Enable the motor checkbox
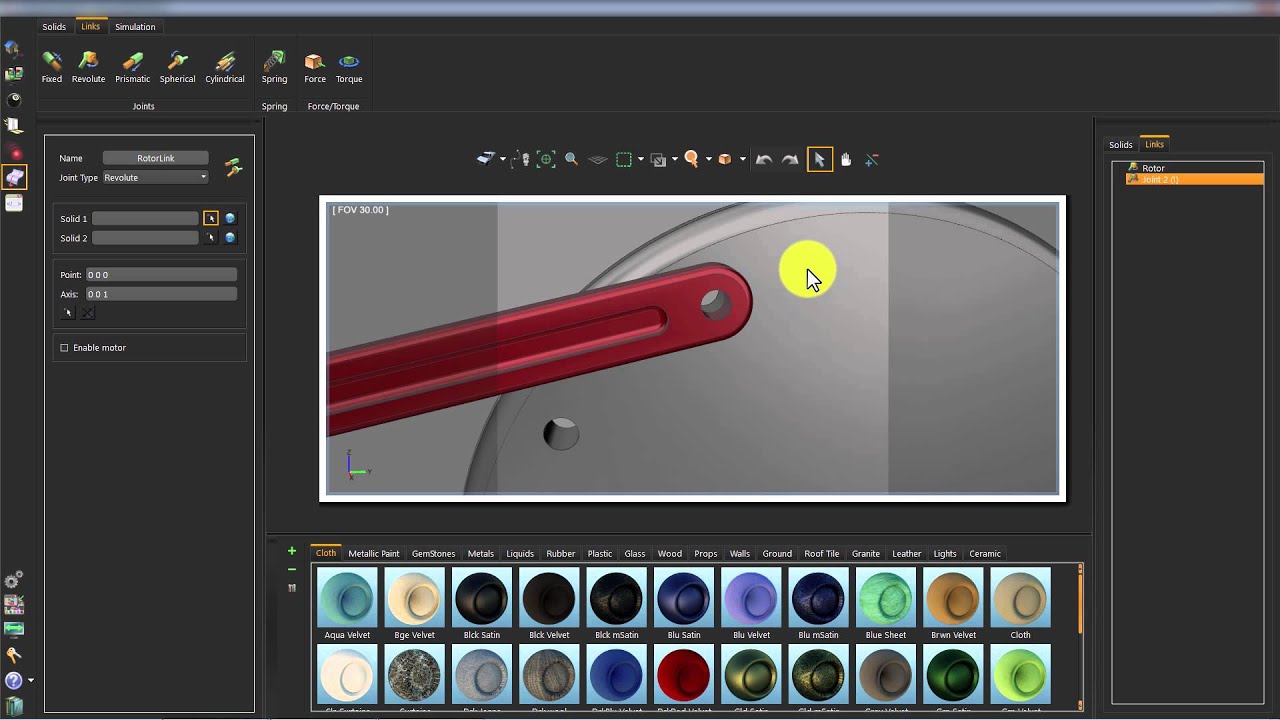The height and width of the screenshot is (720, 1280). point(64,348)
